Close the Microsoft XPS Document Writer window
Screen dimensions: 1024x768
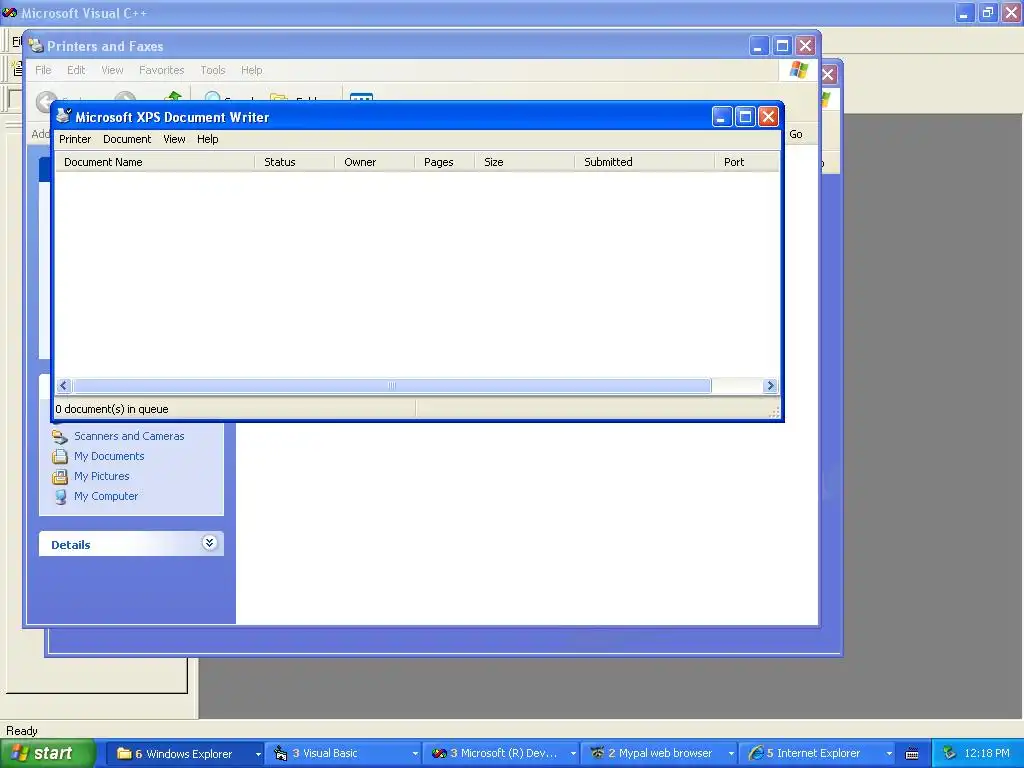click(768, 117)
